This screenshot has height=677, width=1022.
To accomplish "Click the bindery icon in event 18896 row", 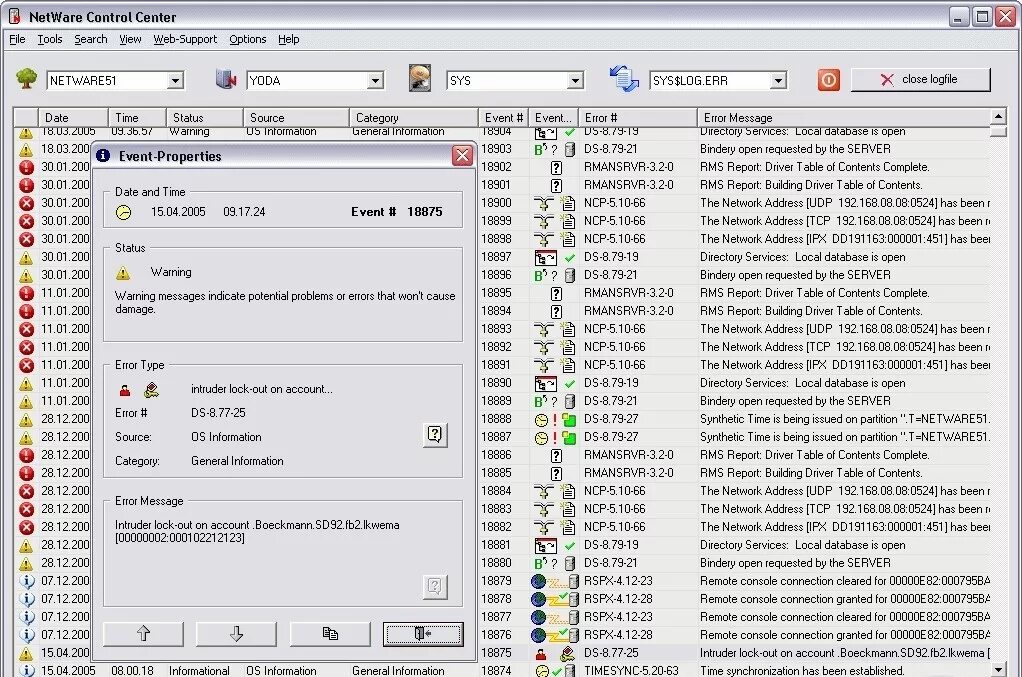I will click(540, 276).
